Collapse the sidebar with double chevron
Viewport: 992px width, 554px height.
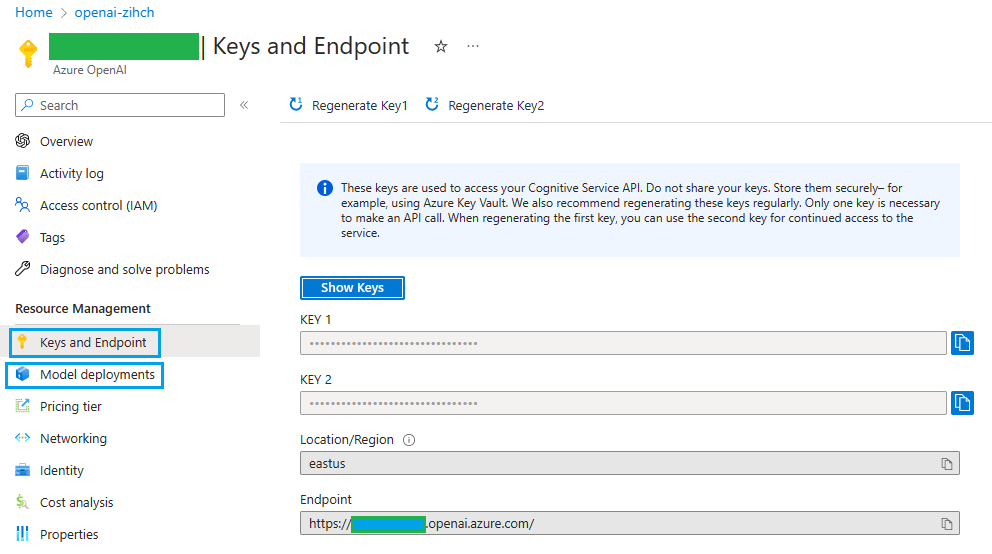point(244,105)
